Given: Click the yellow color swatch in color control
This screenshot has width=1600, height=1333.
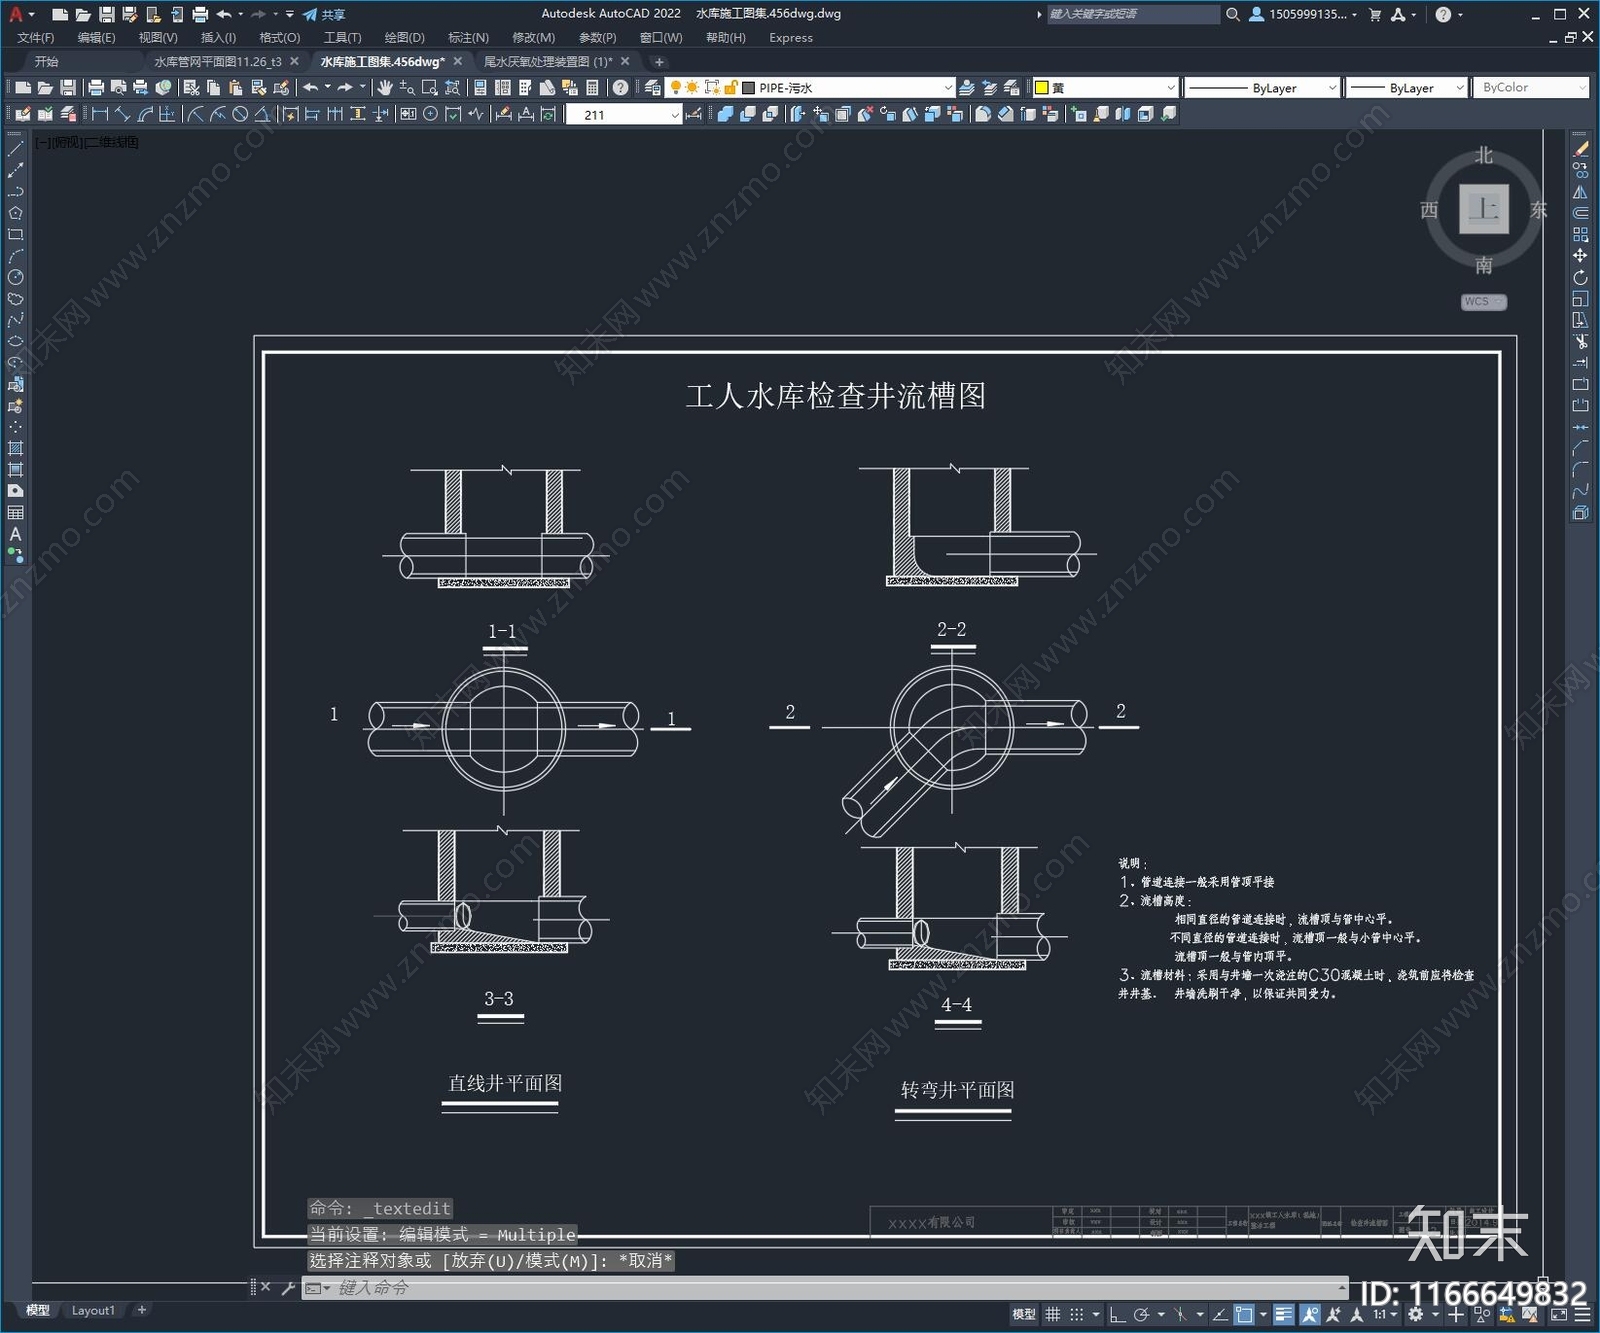Looking at the screenshot, I should pos(1041,88).
